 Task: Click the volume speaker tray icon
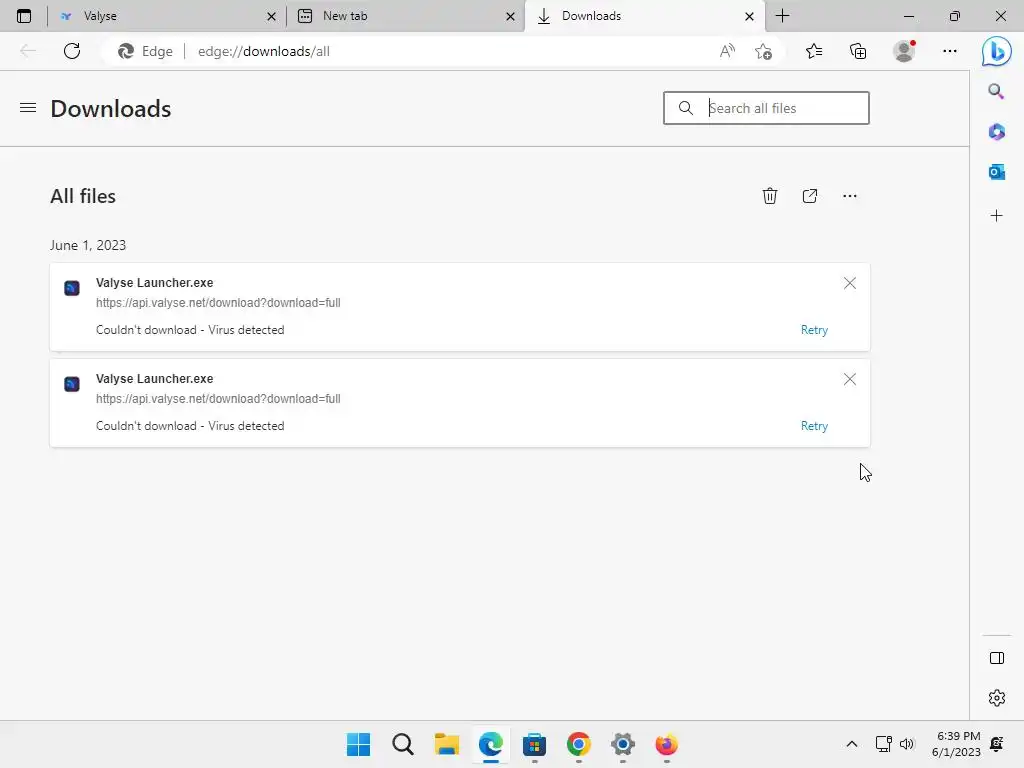coord(907,744)
